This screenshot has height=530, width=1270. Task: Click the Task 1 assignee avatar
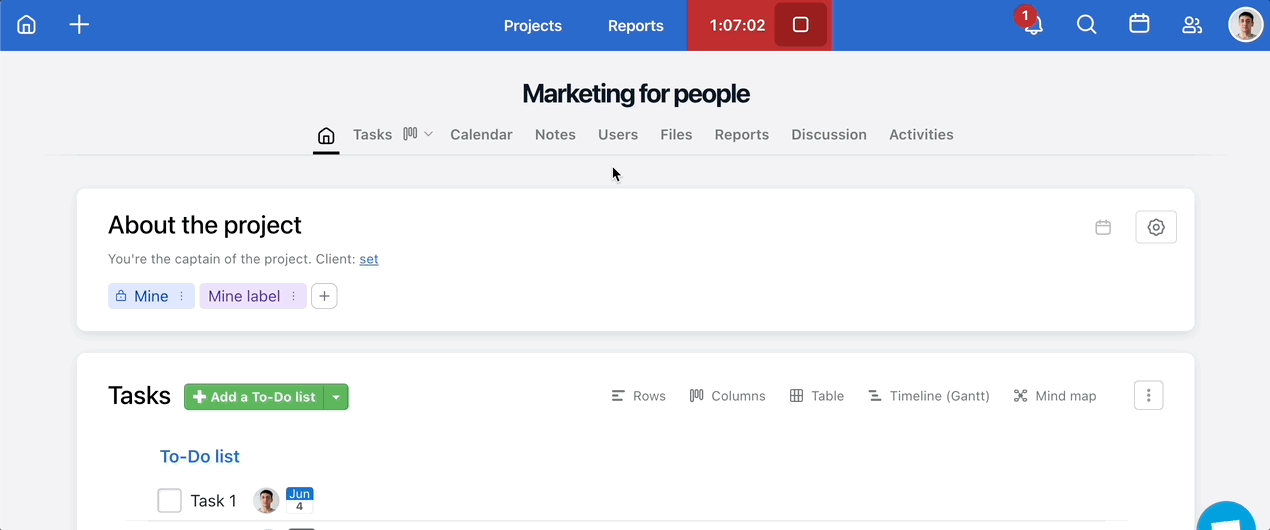click(266, 501)
